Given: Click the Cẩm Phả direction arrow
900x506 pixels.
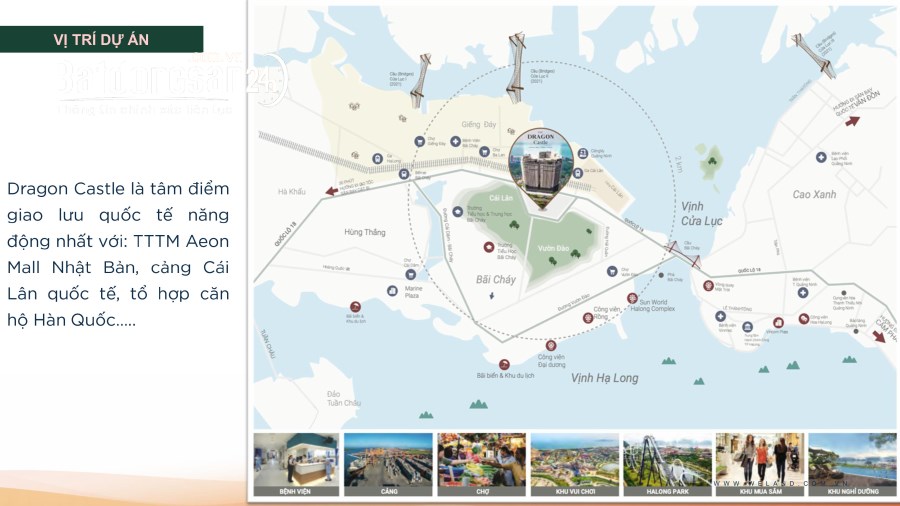Looking at the screenshot, I should [879, 336].
